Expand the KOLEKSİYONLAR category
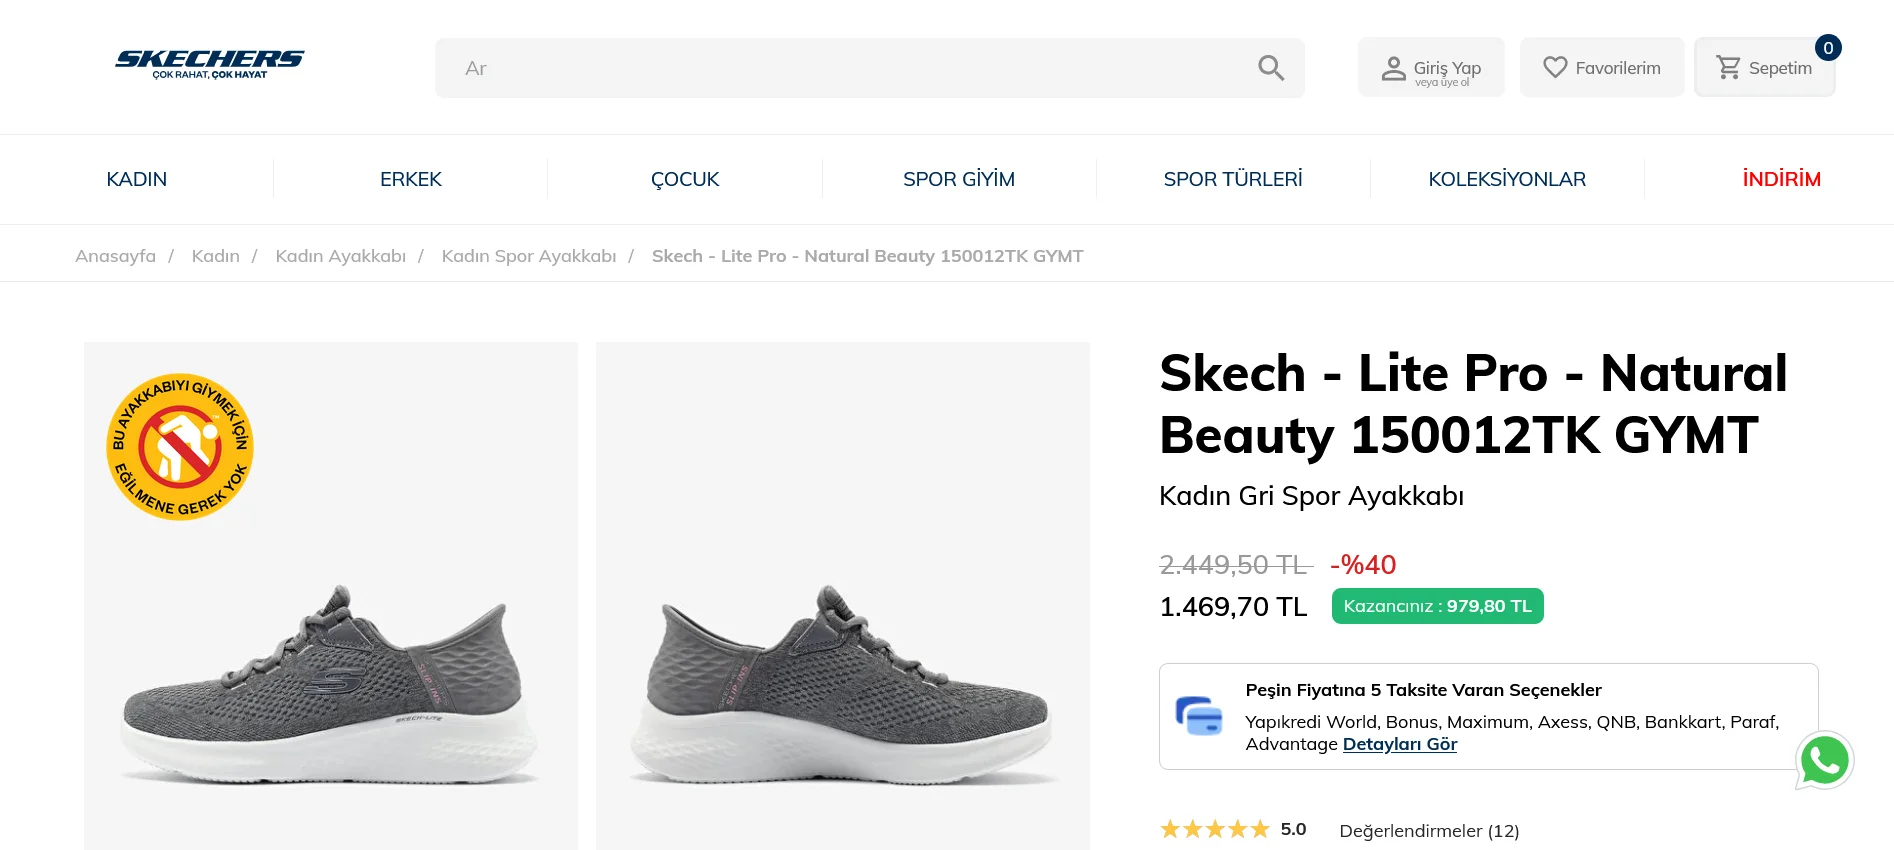 click(x=1506, y=179)
